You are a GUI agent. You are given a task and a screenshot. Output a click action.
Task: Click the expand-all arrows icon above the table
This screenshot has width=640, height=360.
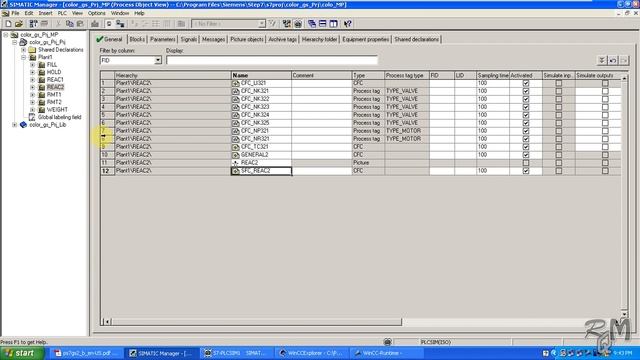coord(602,60)
